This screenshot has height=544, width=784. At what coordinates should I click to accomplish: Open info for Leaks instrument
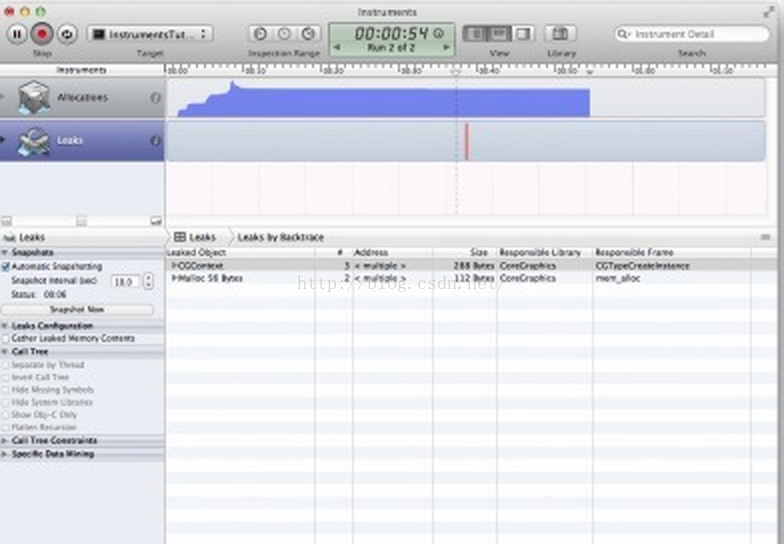tap(156, 141)
